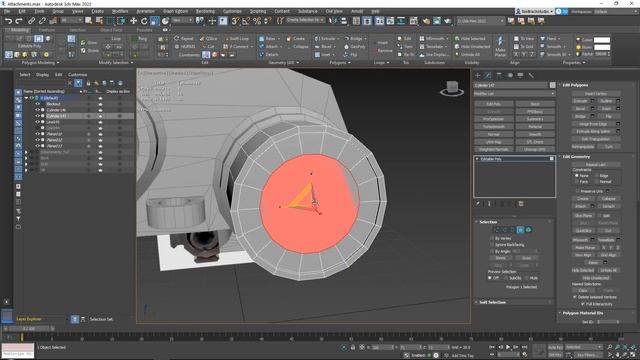Open the Utilities wrench tab in command panel
640x360 pixels.
tap(531, 75)
